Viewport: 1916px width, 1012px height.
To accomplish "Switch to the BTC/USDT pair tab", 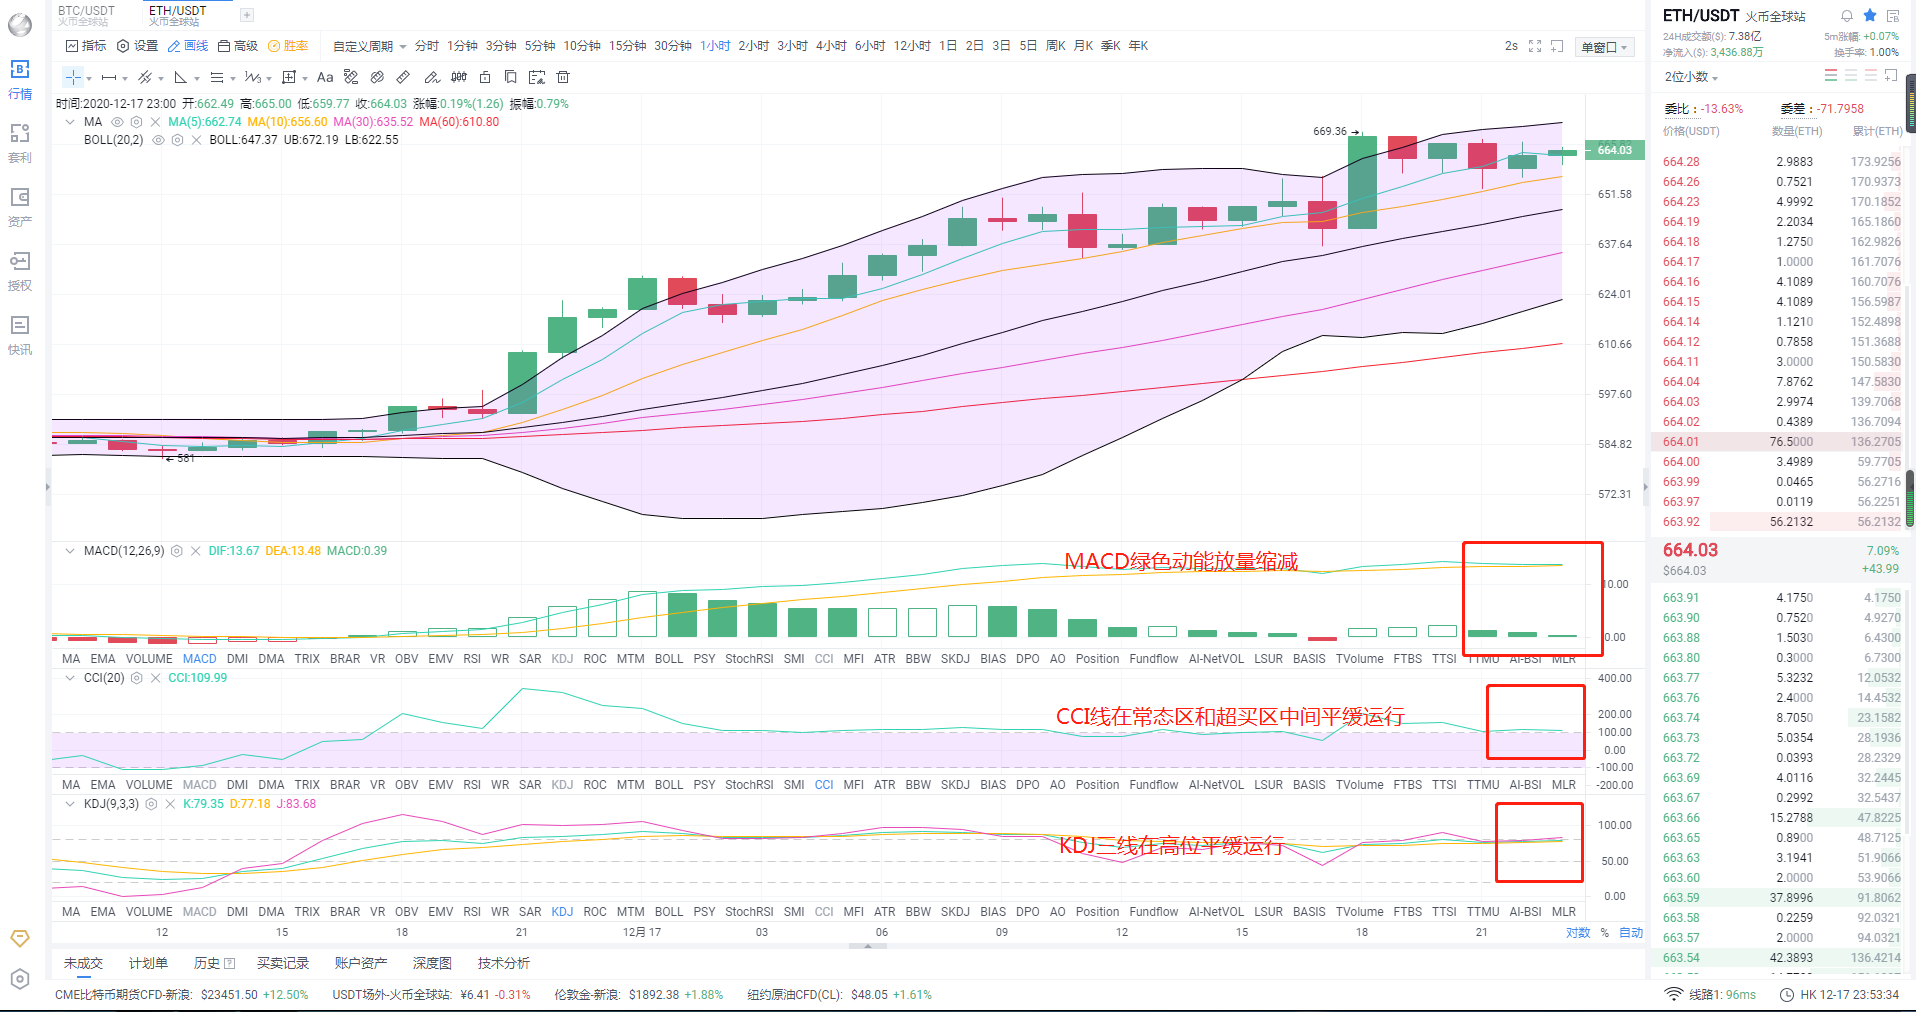I will 85,12.
